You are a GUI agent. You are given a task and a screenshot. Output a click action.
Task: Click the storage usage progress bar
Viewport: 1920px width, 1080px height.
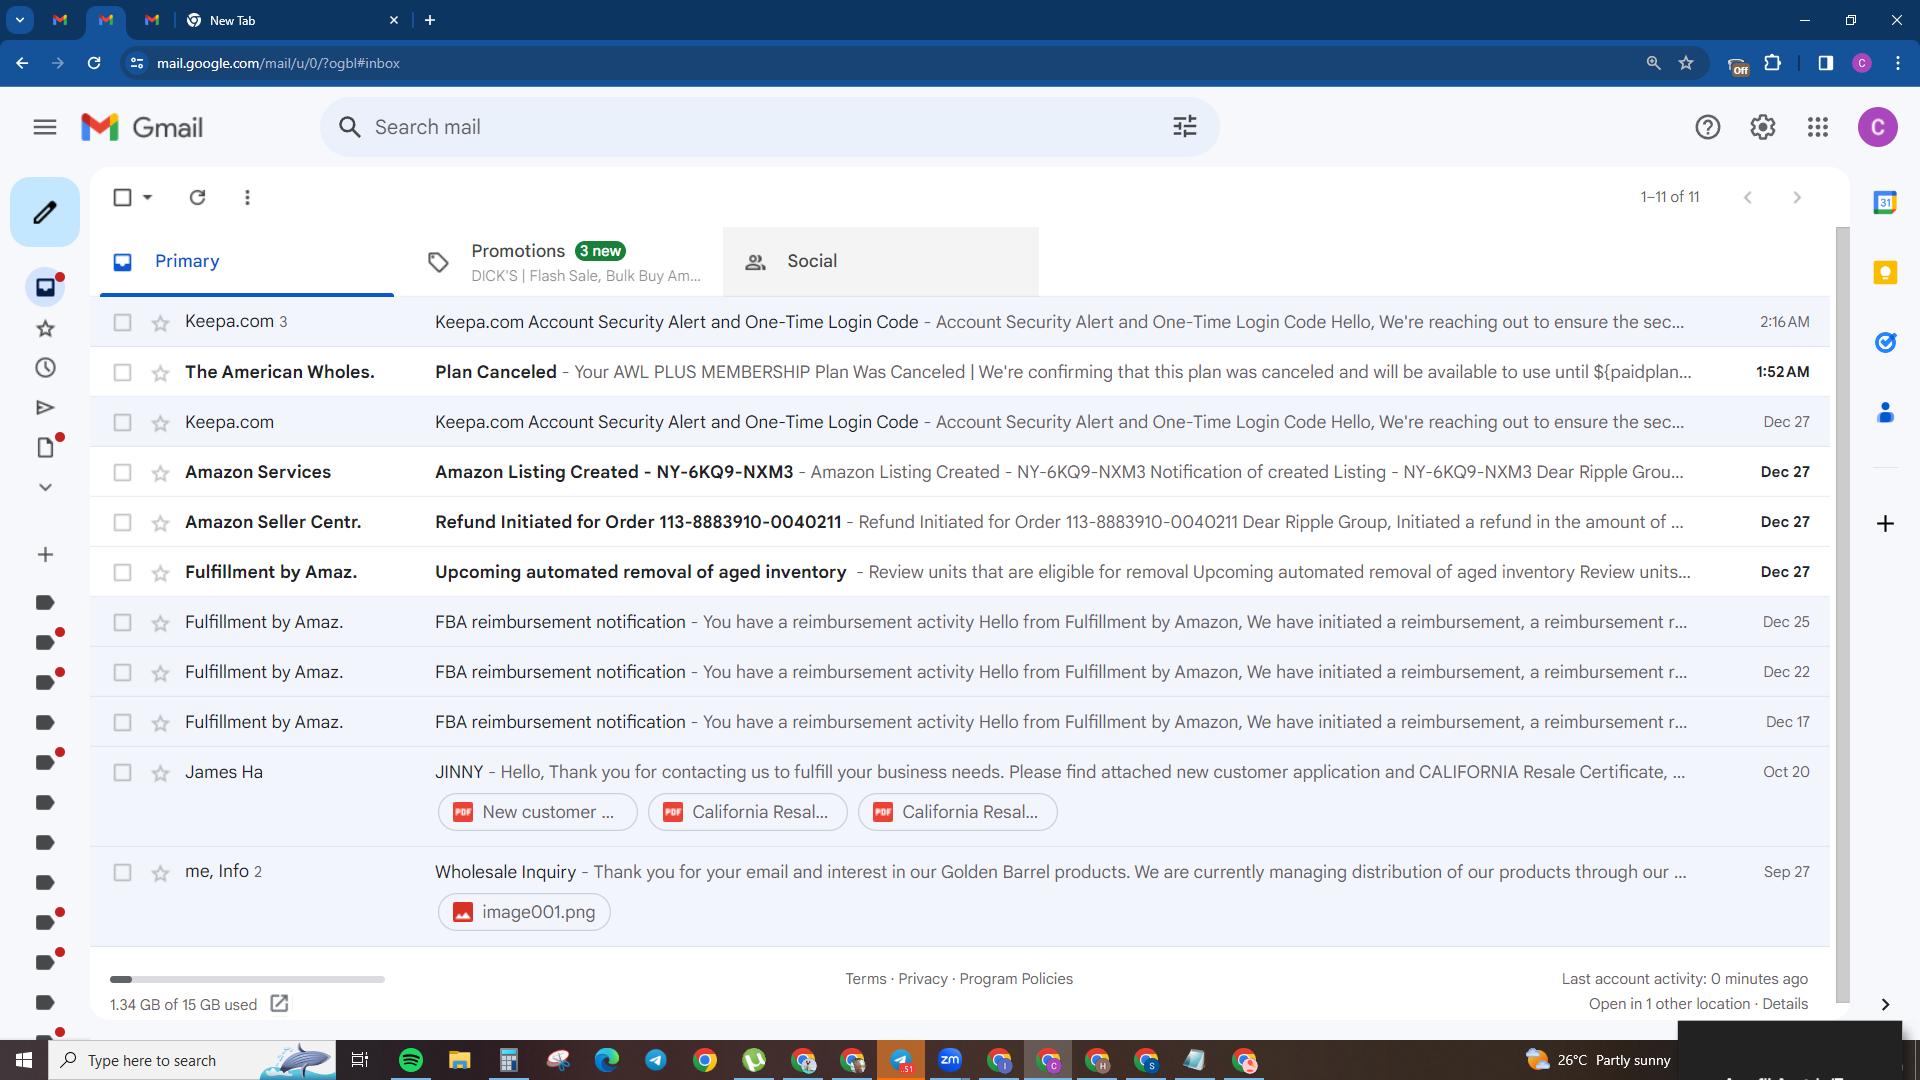point(247,979)
